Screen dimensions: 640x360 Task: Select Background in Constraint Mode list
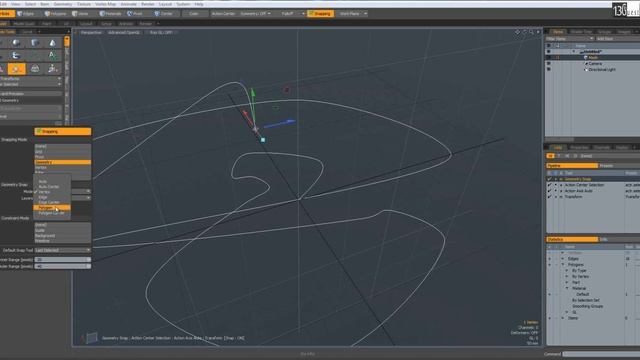coord(62,236)
